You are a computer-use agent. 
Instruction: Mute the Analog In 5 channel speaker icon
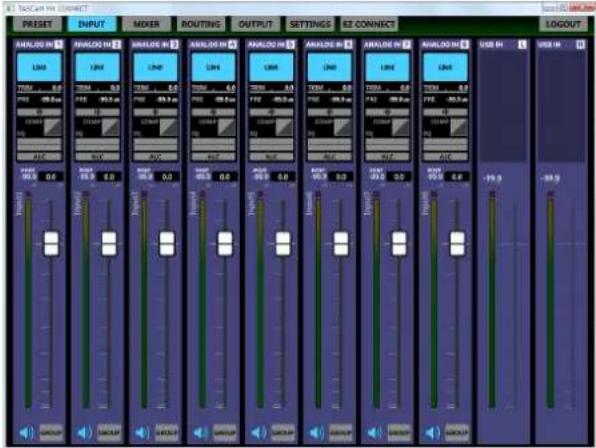[x=259, y=432]
